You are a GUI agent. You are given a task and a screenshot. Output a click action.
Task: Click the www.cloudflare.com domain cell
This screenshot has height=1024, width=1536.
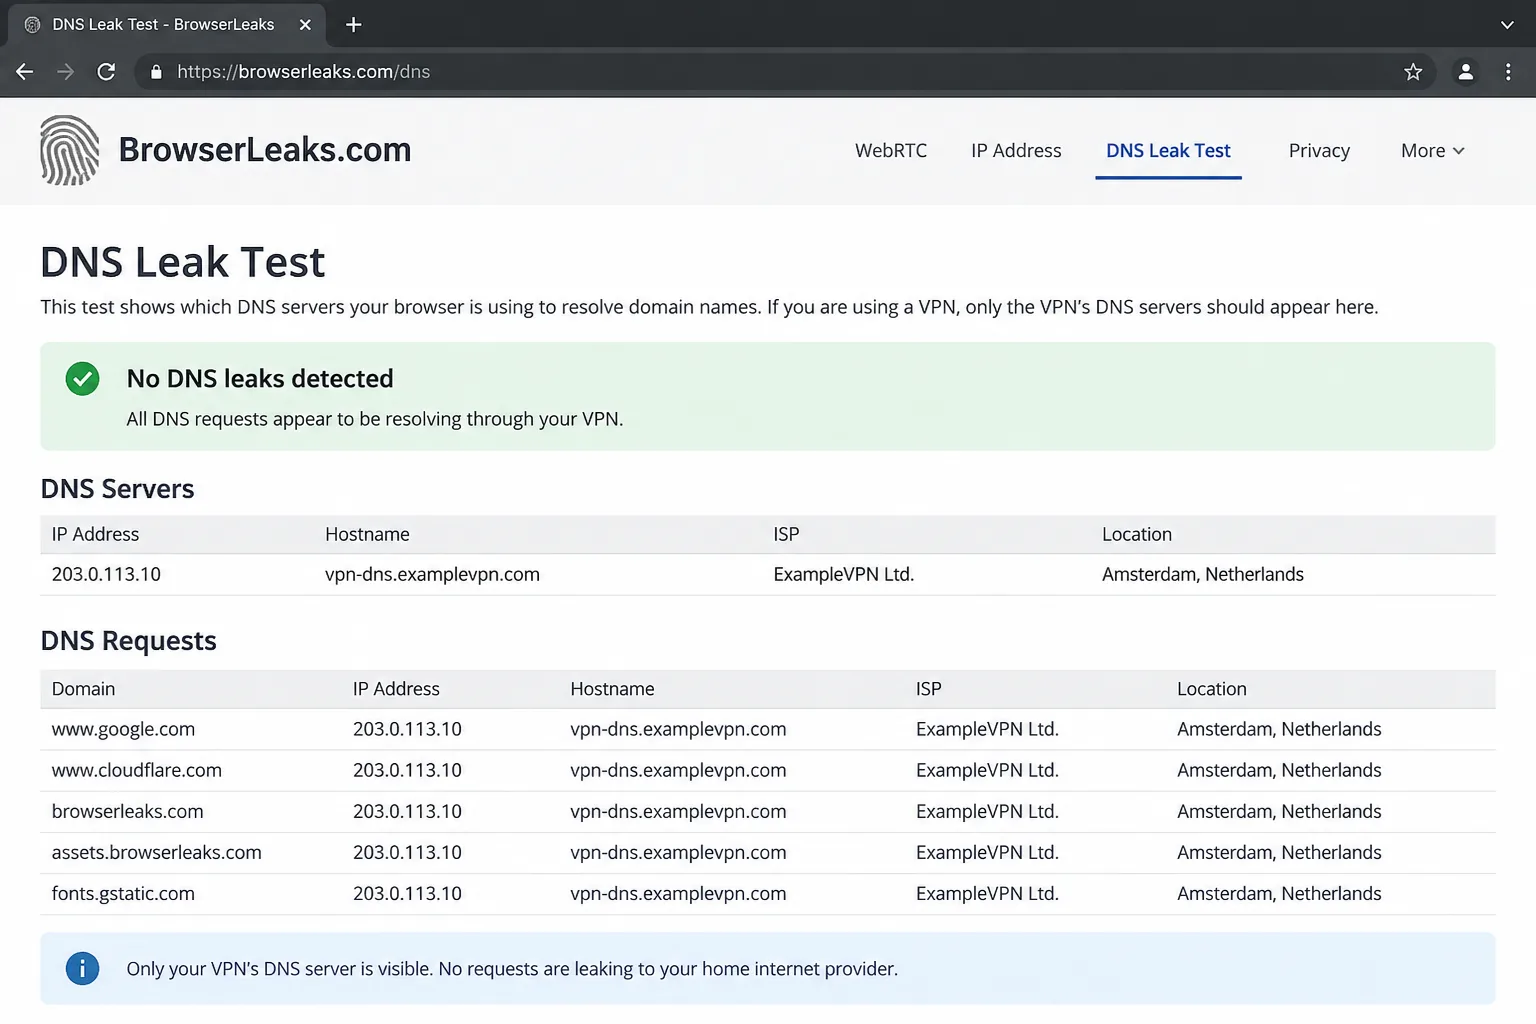[x=137, y=770]
